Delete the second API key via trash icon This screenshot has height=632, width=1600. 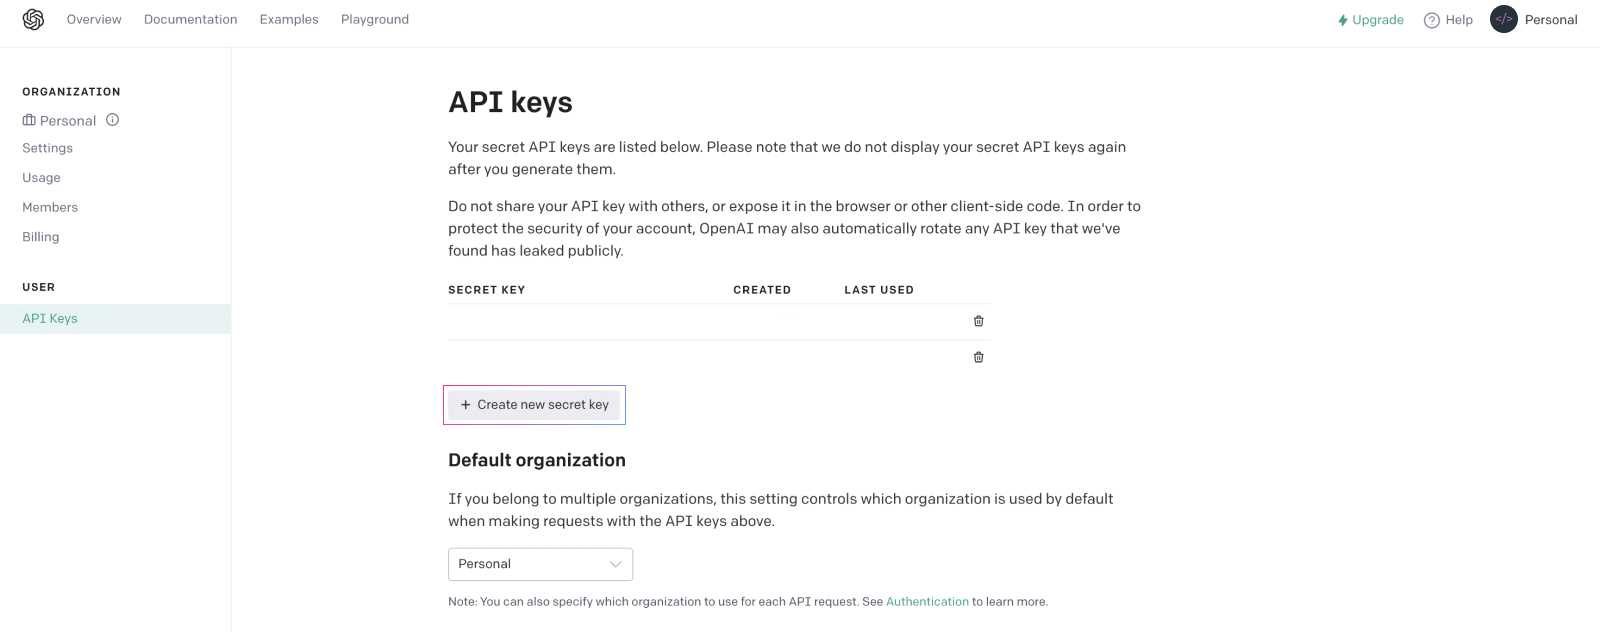click(978, 356)
